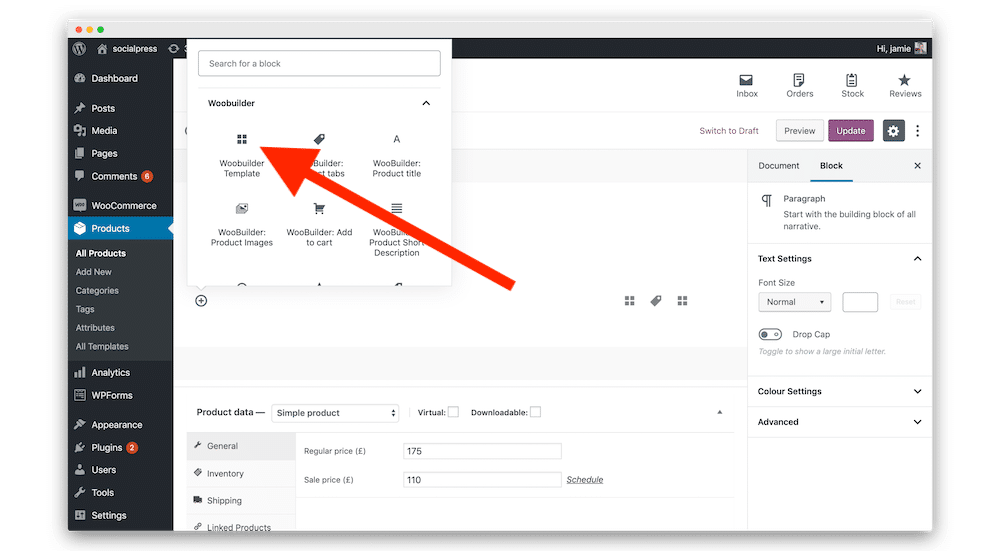The width and height of the screenshot is (1000, 551).
Task: Open All Products submenu link
Action: pos(101,253)
